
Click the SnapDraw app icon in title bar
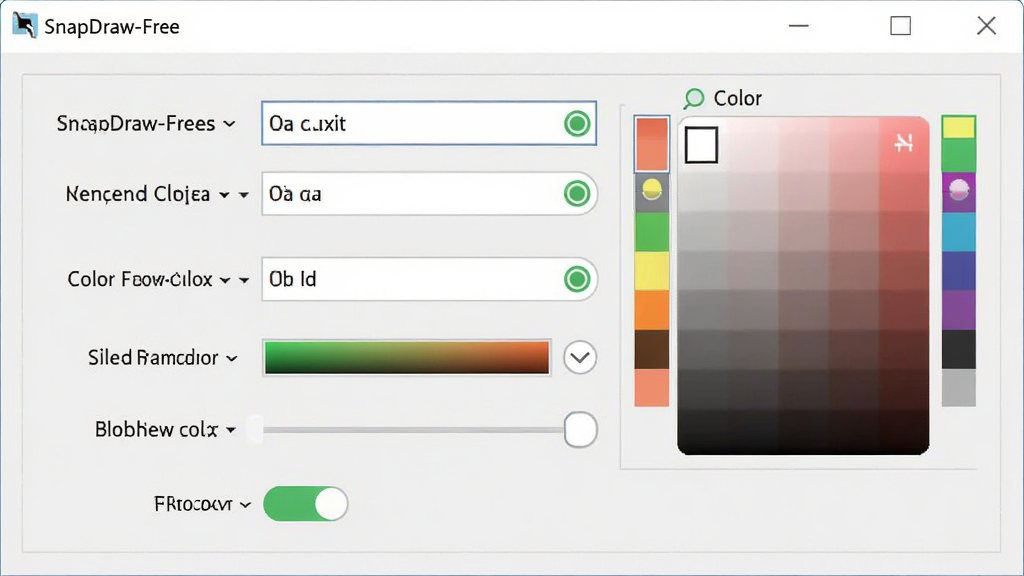(x=25, y=25)
